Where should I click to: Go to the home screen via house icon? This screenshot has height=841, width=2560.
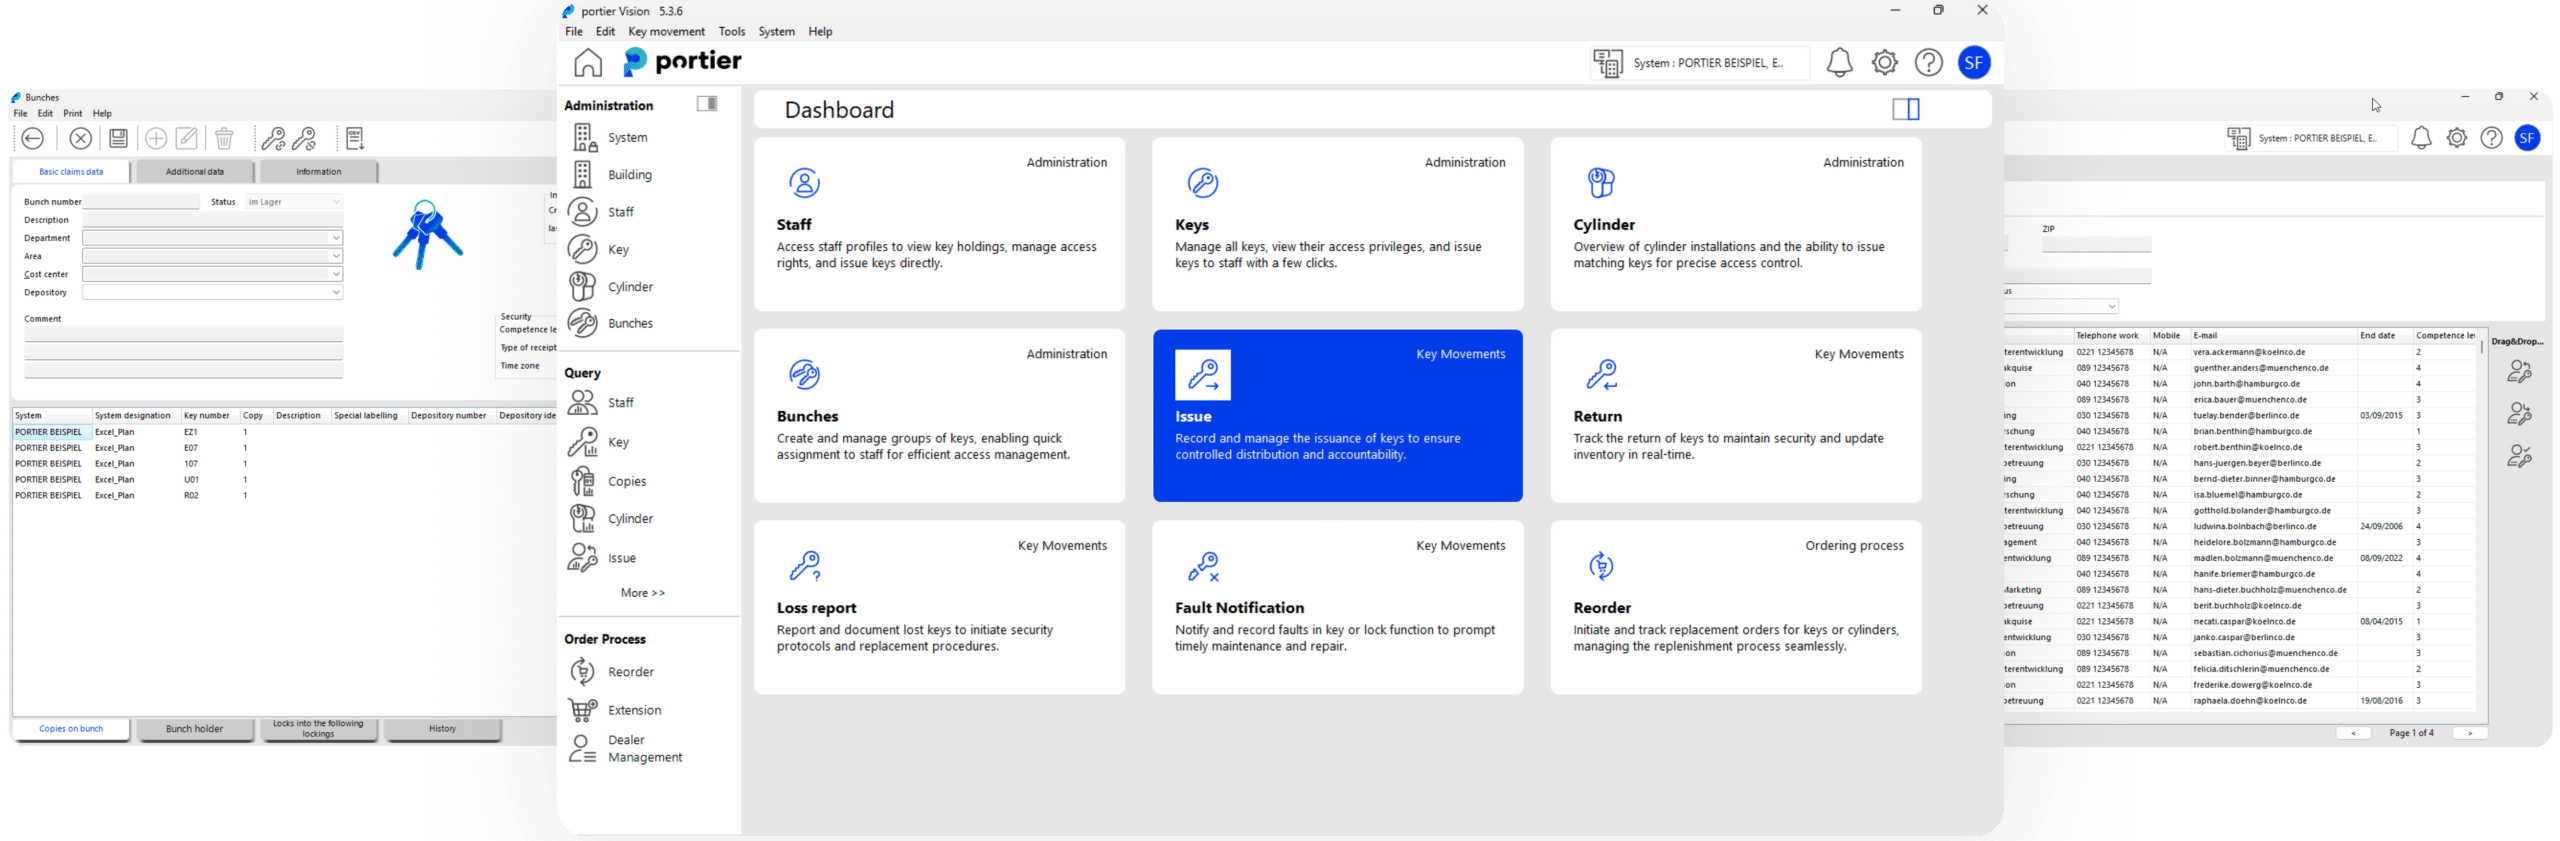click(588, 63)
